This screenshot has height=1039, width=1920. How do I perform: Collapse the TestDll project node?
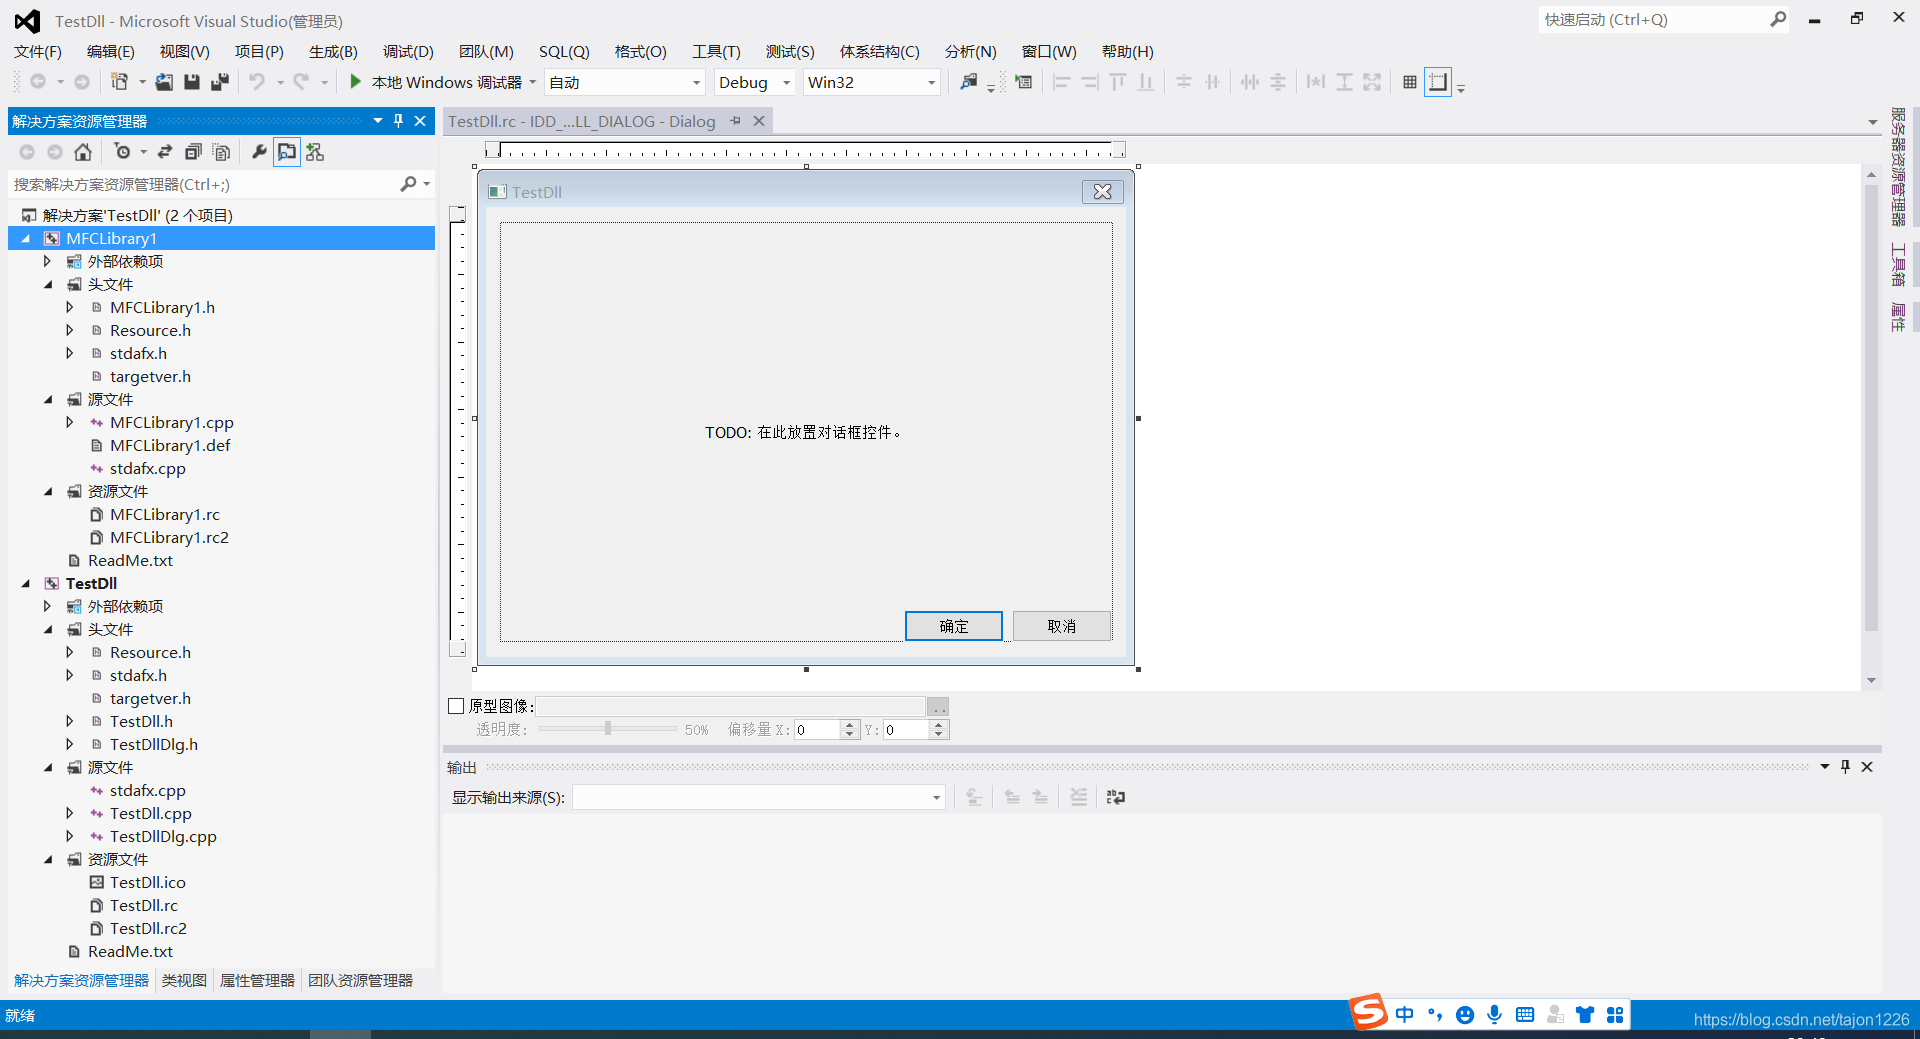(26, 584)
